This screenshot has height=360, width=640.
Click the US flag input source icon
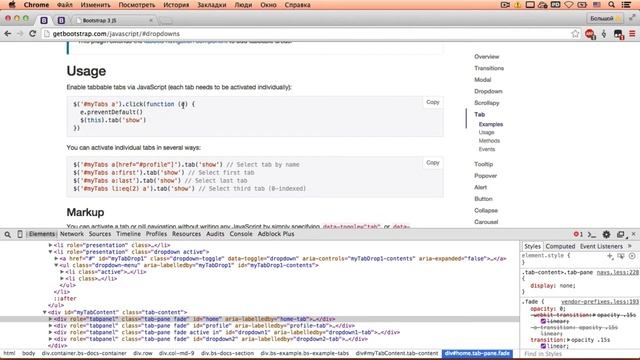(x=597, y=5)
